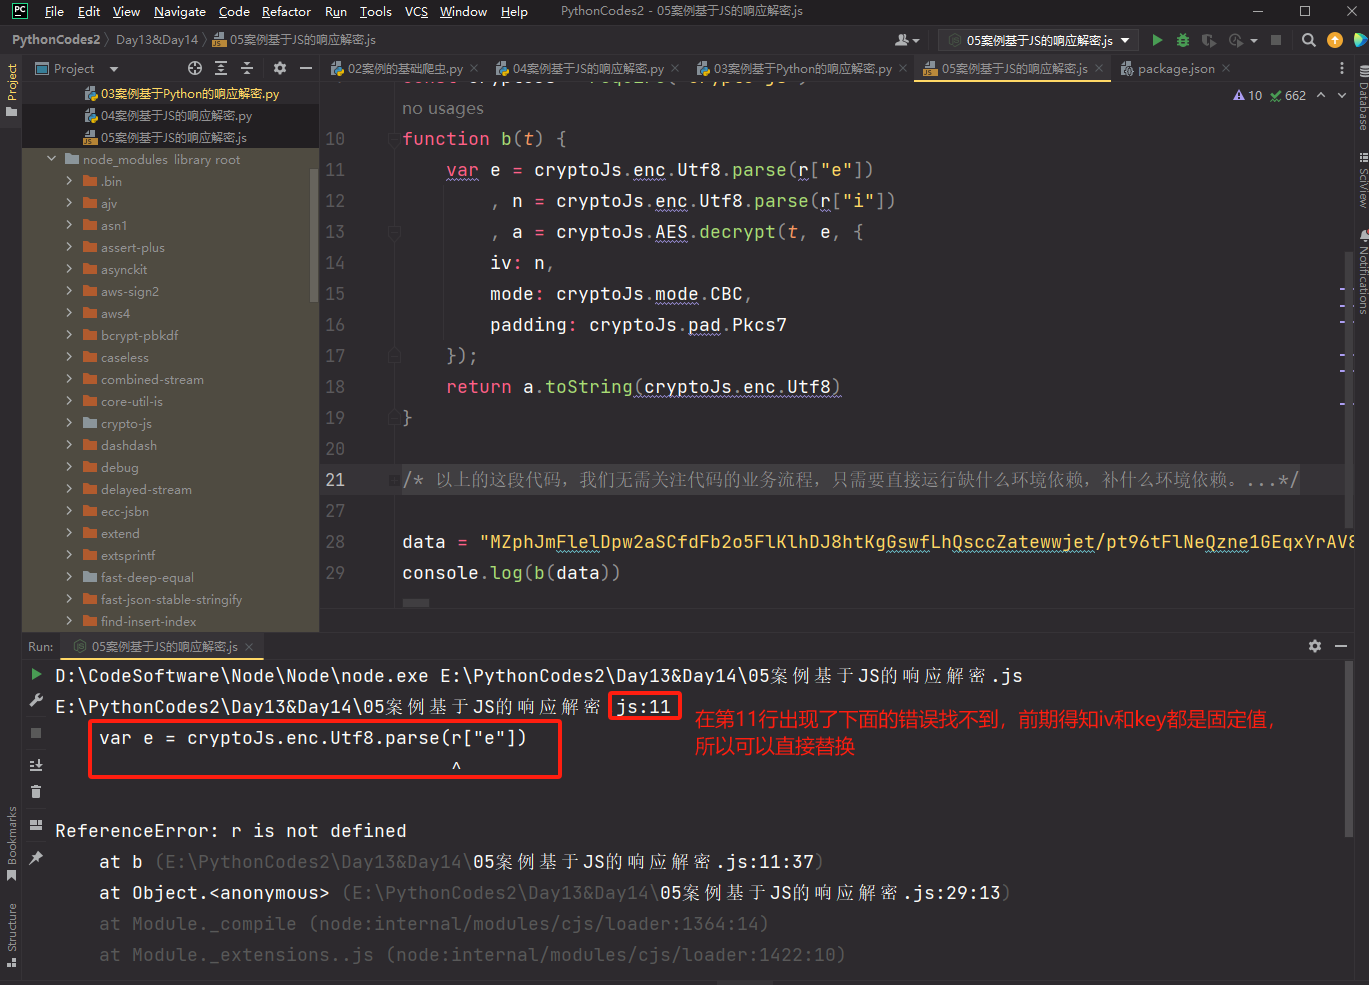Open the Navigate menu
The image size is (1369, 985).
pyautogui.click(x=180, y=11)
